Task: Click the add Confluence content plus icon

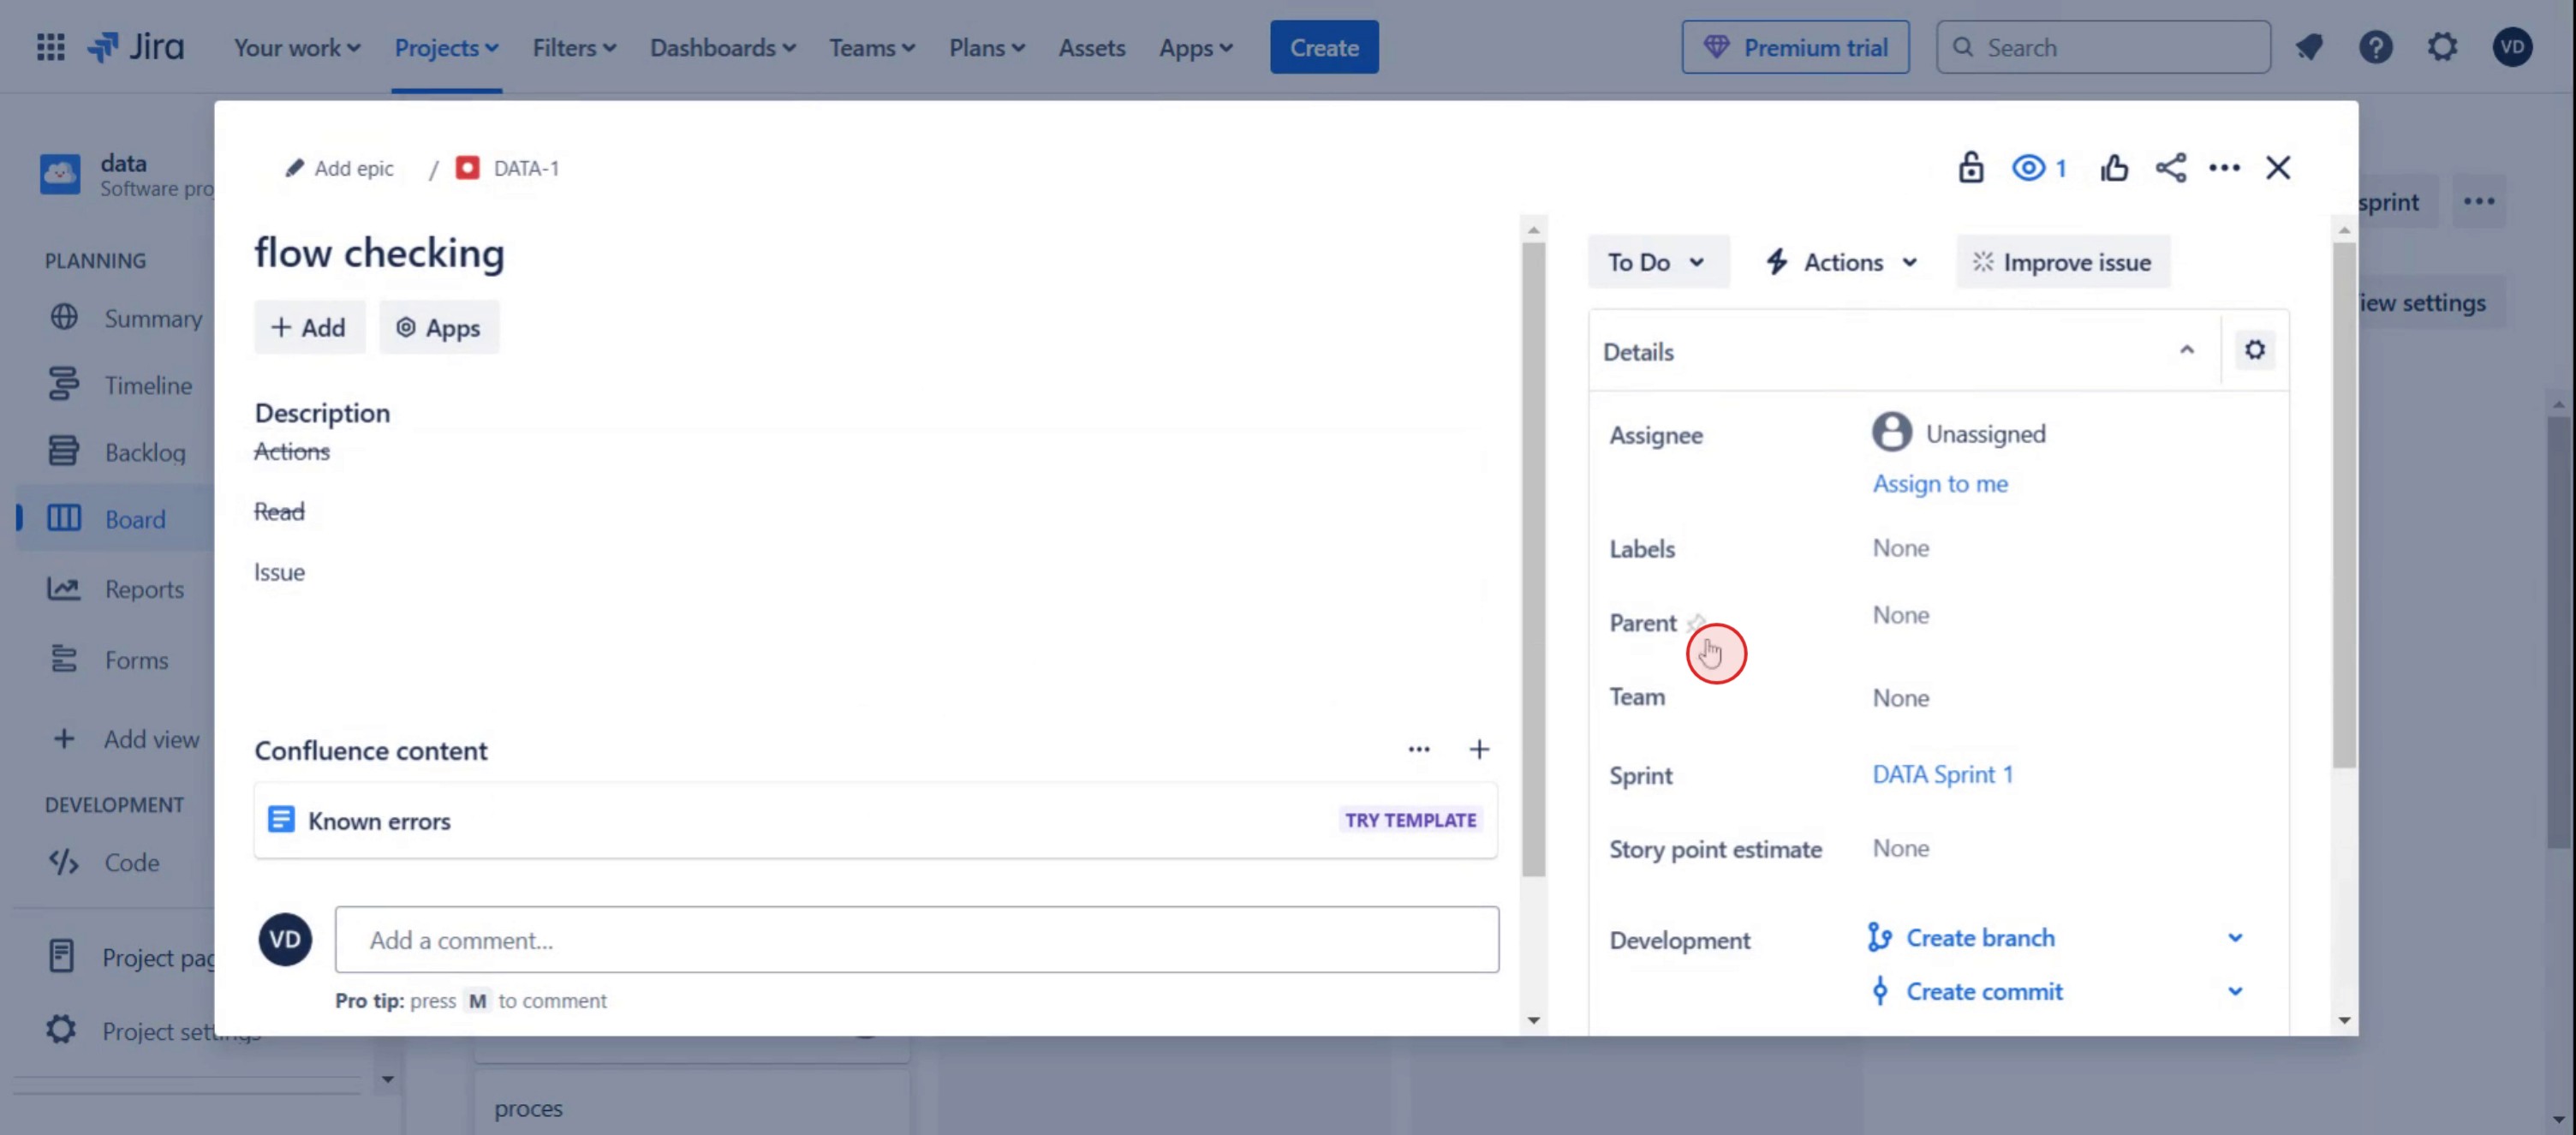Action: tap(1478, 749)
